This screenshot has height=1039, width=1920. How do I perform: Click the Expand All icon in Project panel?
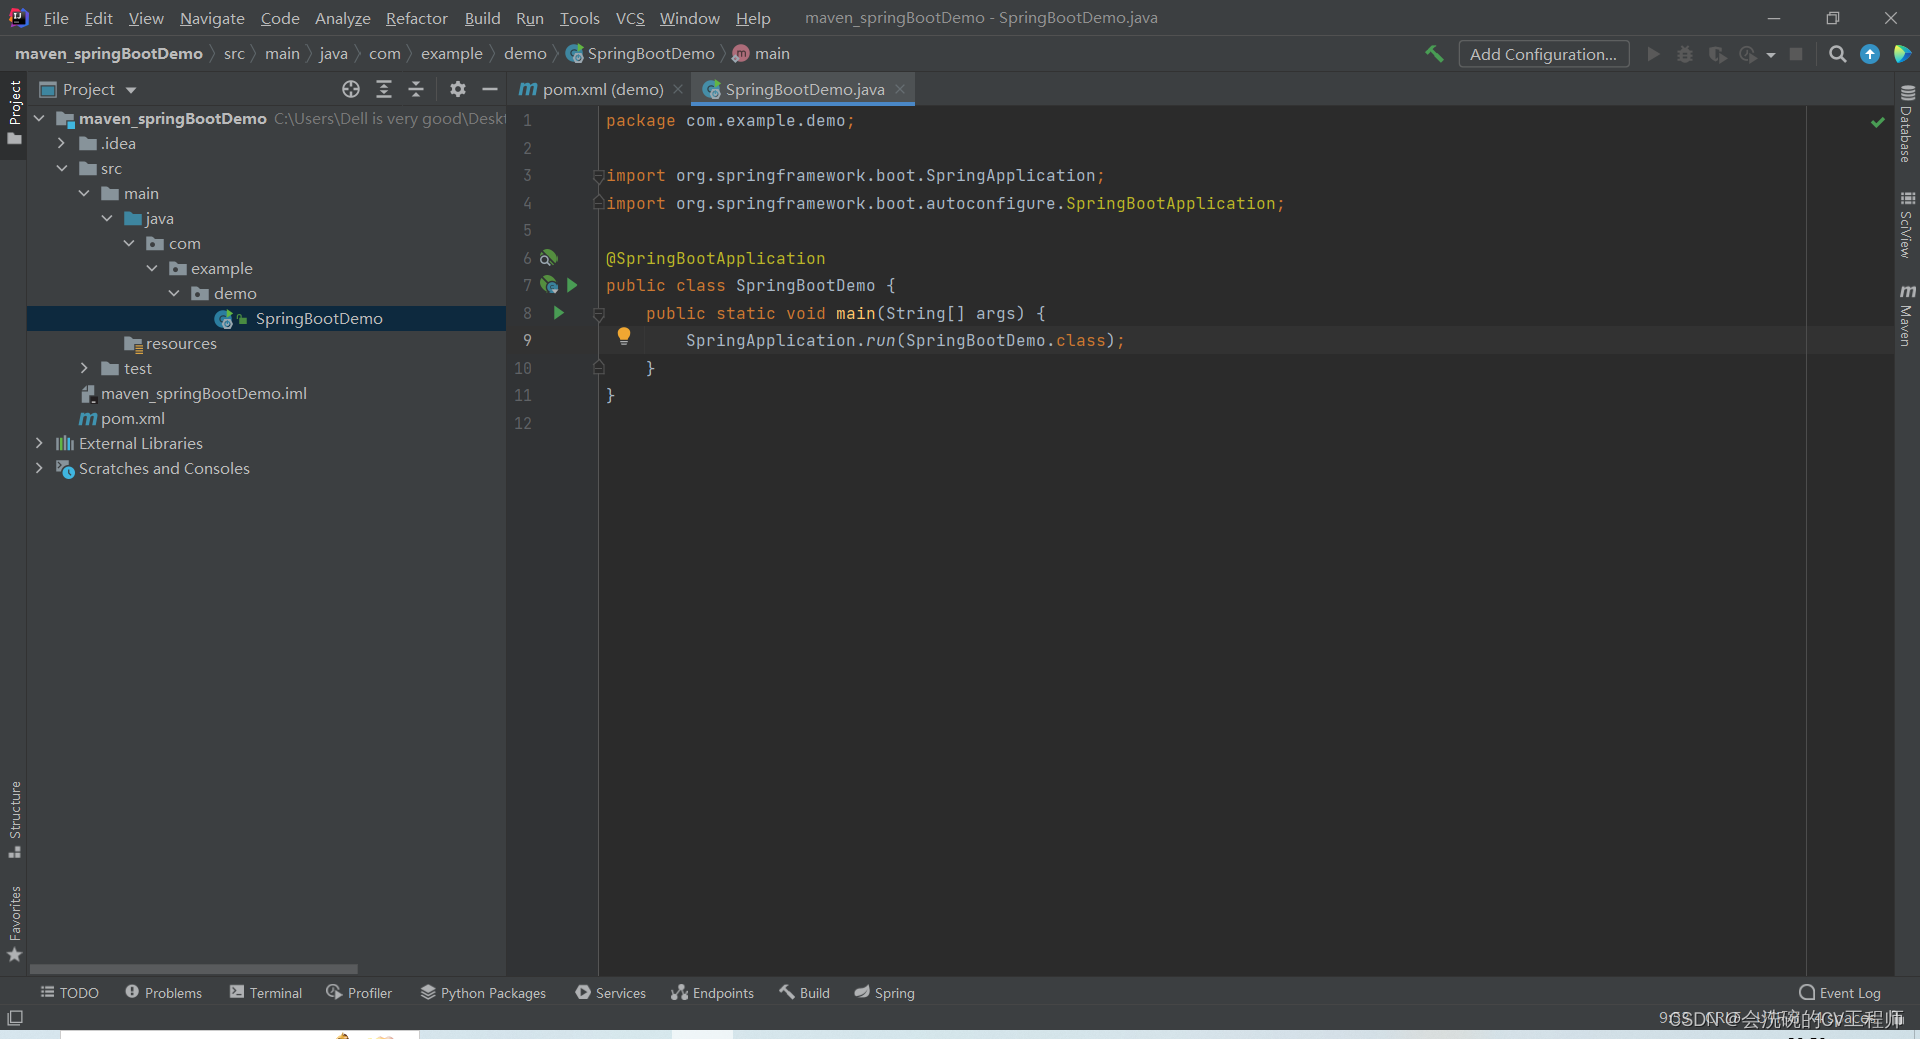coord(384,89)
